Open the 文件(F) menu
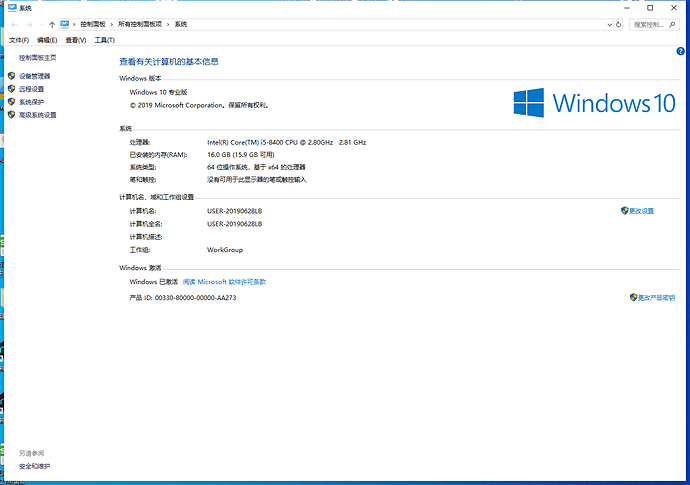690x485 pixels. pos(19,40)
